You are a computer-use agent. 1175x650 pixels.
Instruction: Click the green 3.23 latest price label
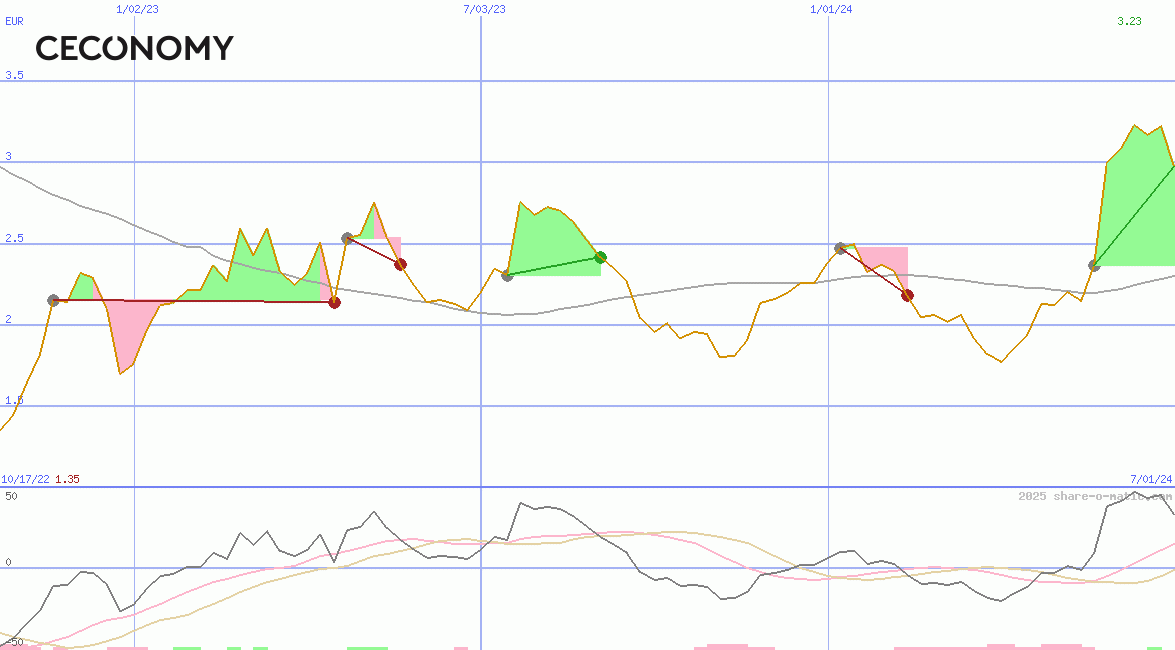coord(1129,21)
